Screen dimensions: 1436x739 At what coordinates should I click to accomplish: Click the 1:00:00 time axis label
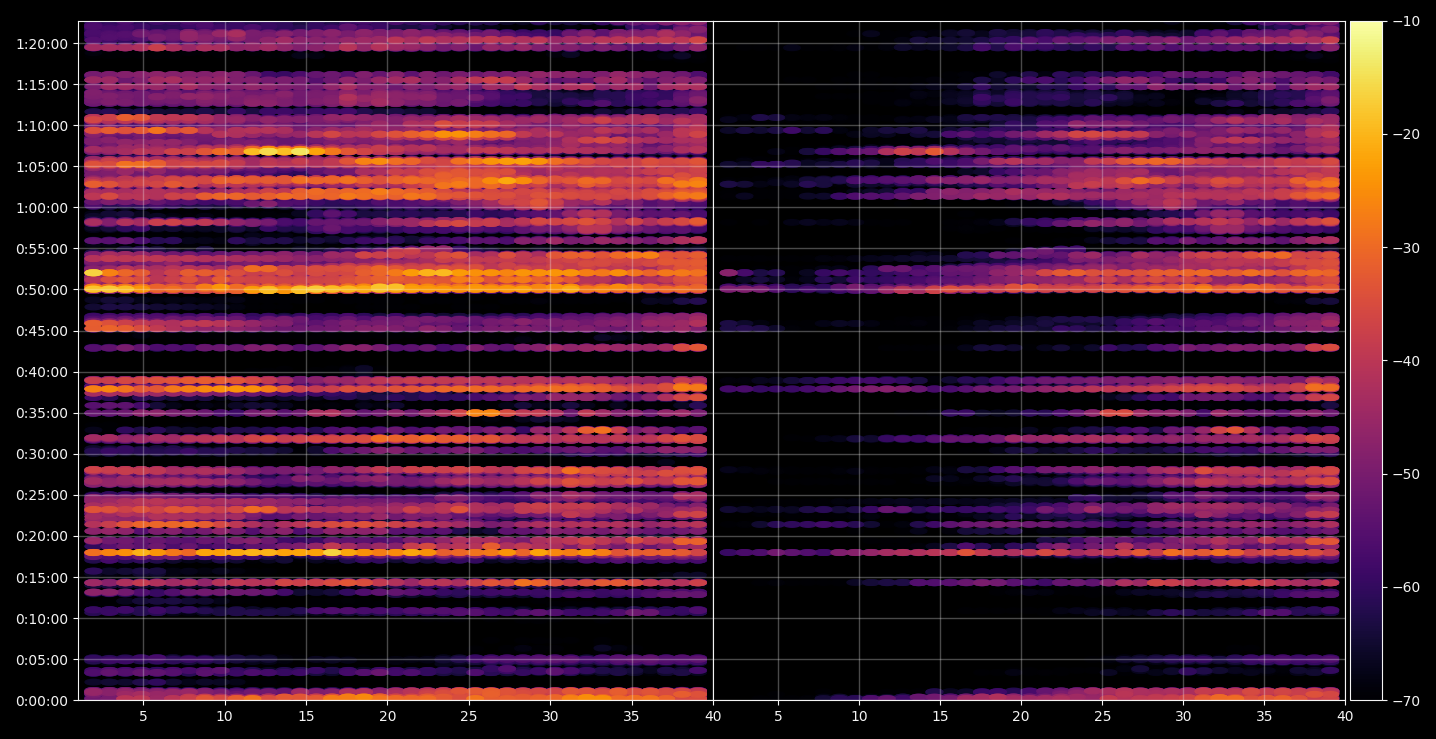[x=42, y=208]
